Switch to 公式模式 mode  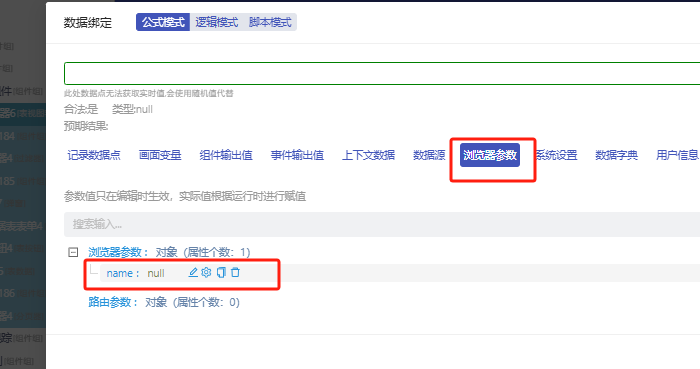coord(163,22)
